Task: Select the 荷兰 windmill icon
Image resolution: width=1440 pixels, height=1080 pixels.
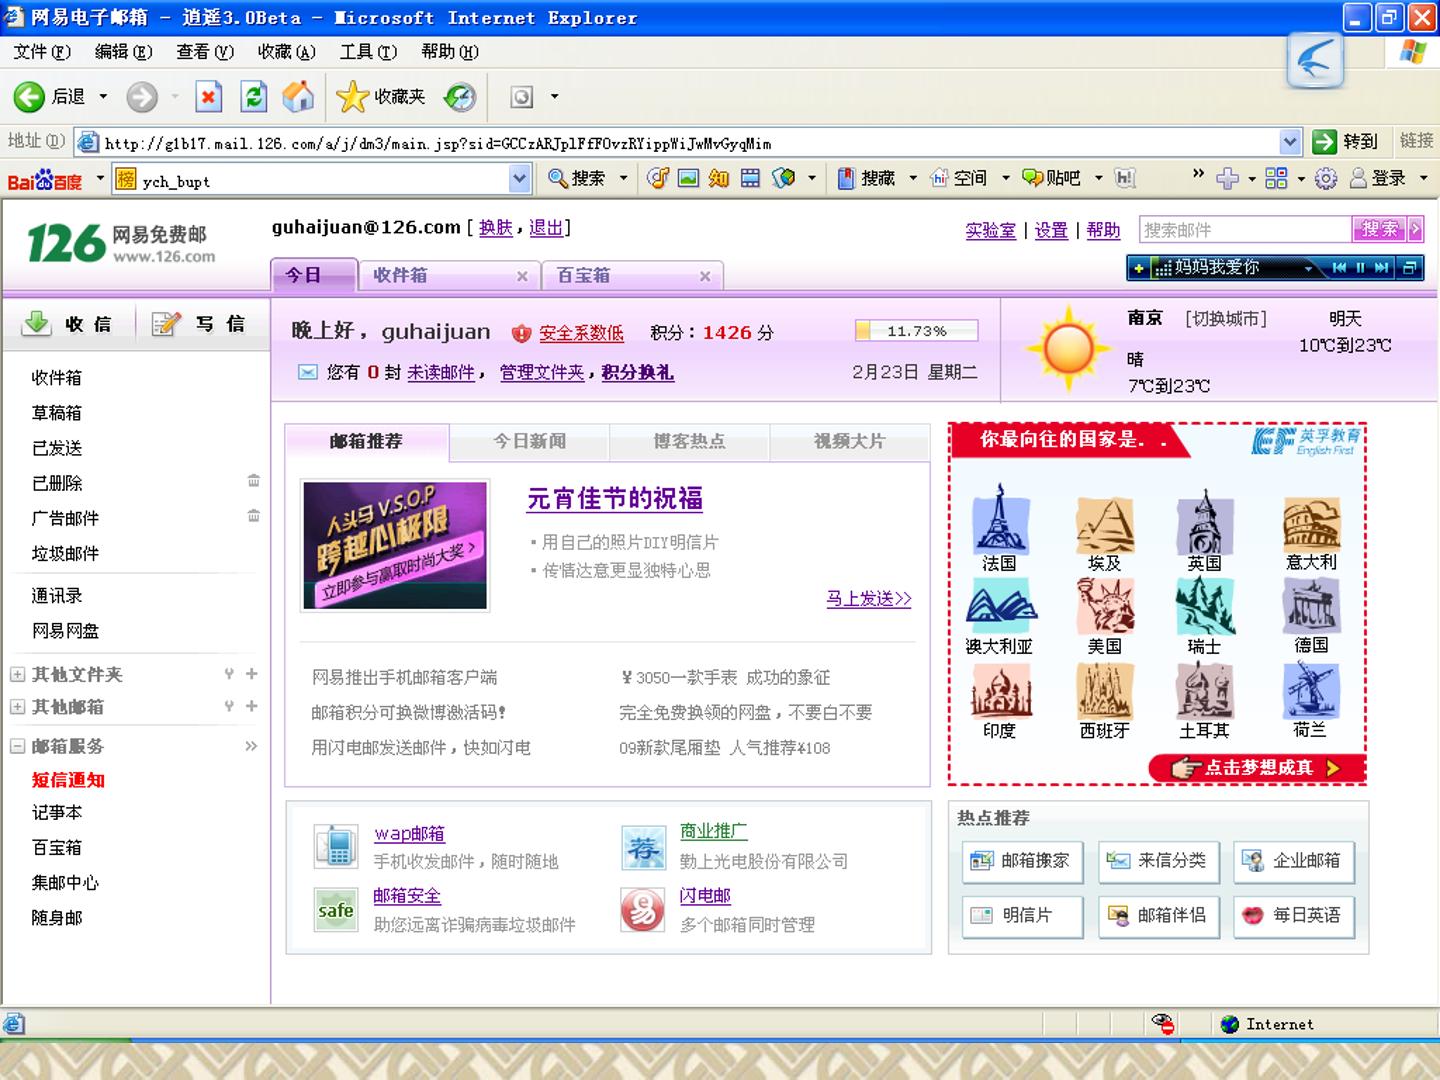Action: (x=1310, y=690)
